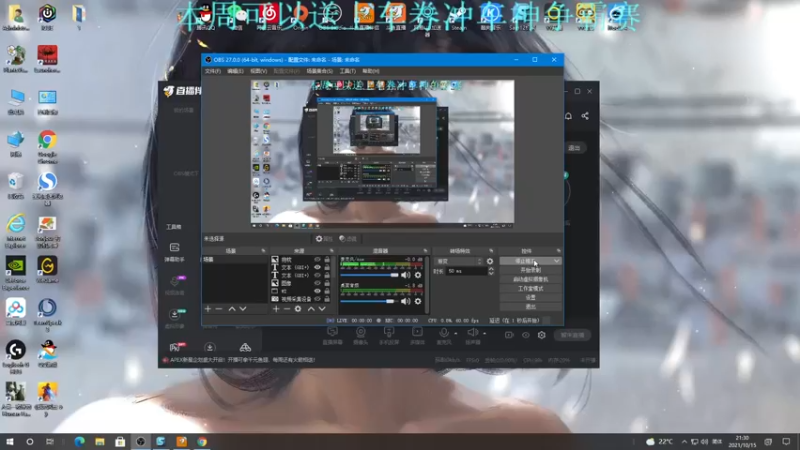
Task: Pop out the 混音器 dock panel
Action: pos(425,251)
